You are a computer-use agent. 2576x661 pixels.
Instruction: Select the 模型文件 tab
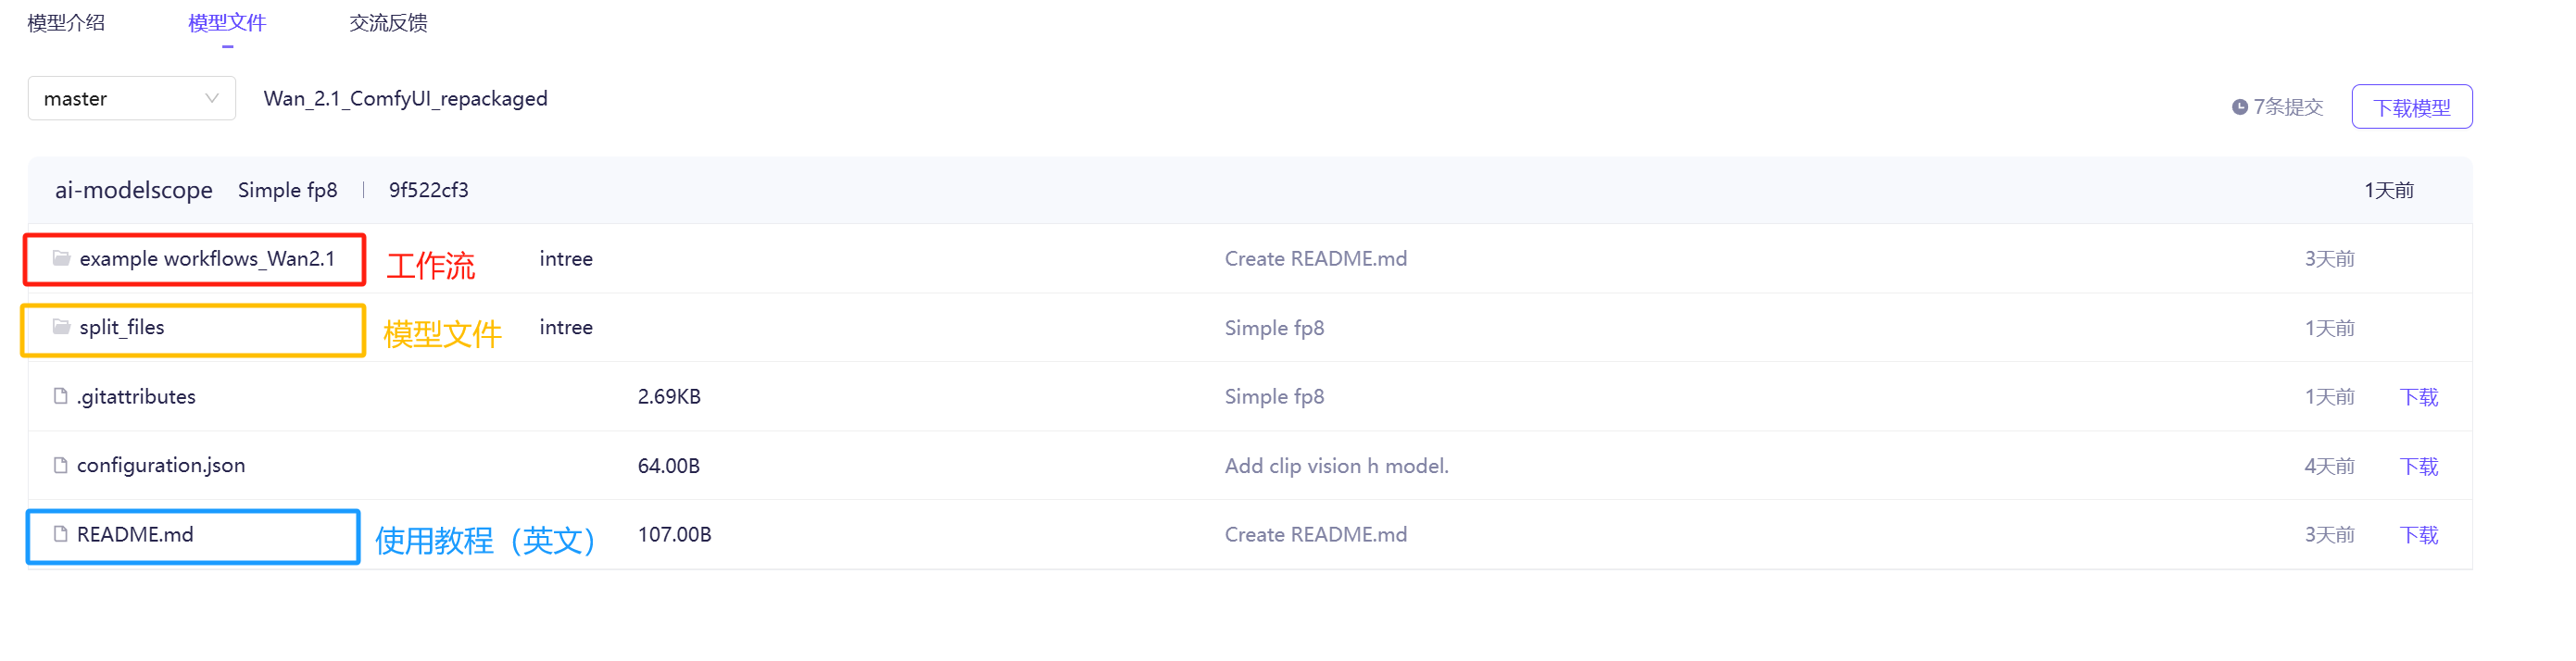(227, 23)
